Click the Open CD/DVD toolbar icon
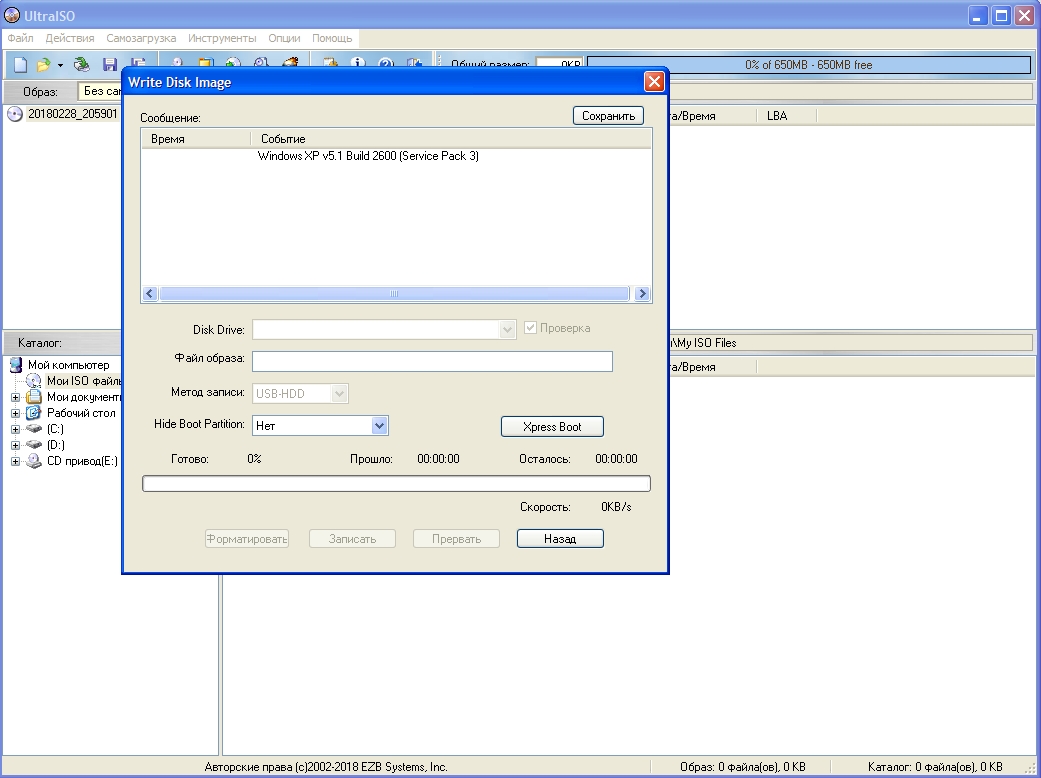 [x=82, y=64]
